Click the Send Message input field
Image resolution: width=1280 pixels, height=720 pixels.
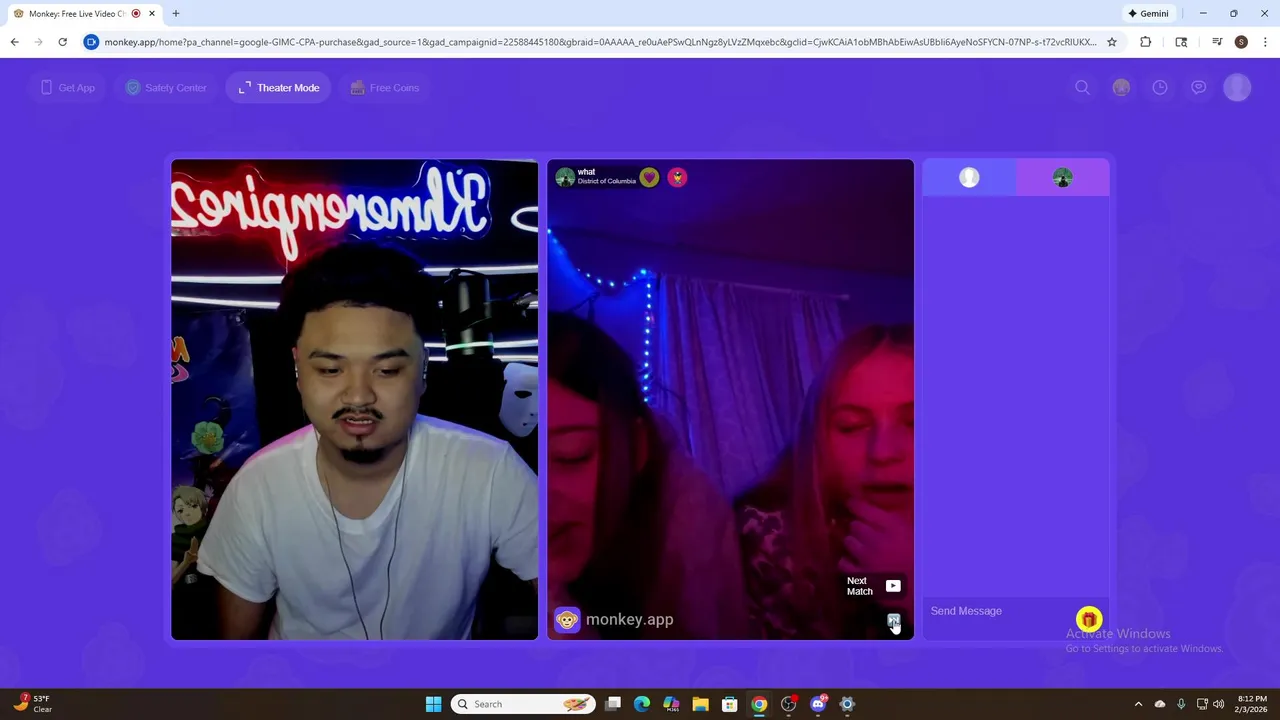point(998,611)
